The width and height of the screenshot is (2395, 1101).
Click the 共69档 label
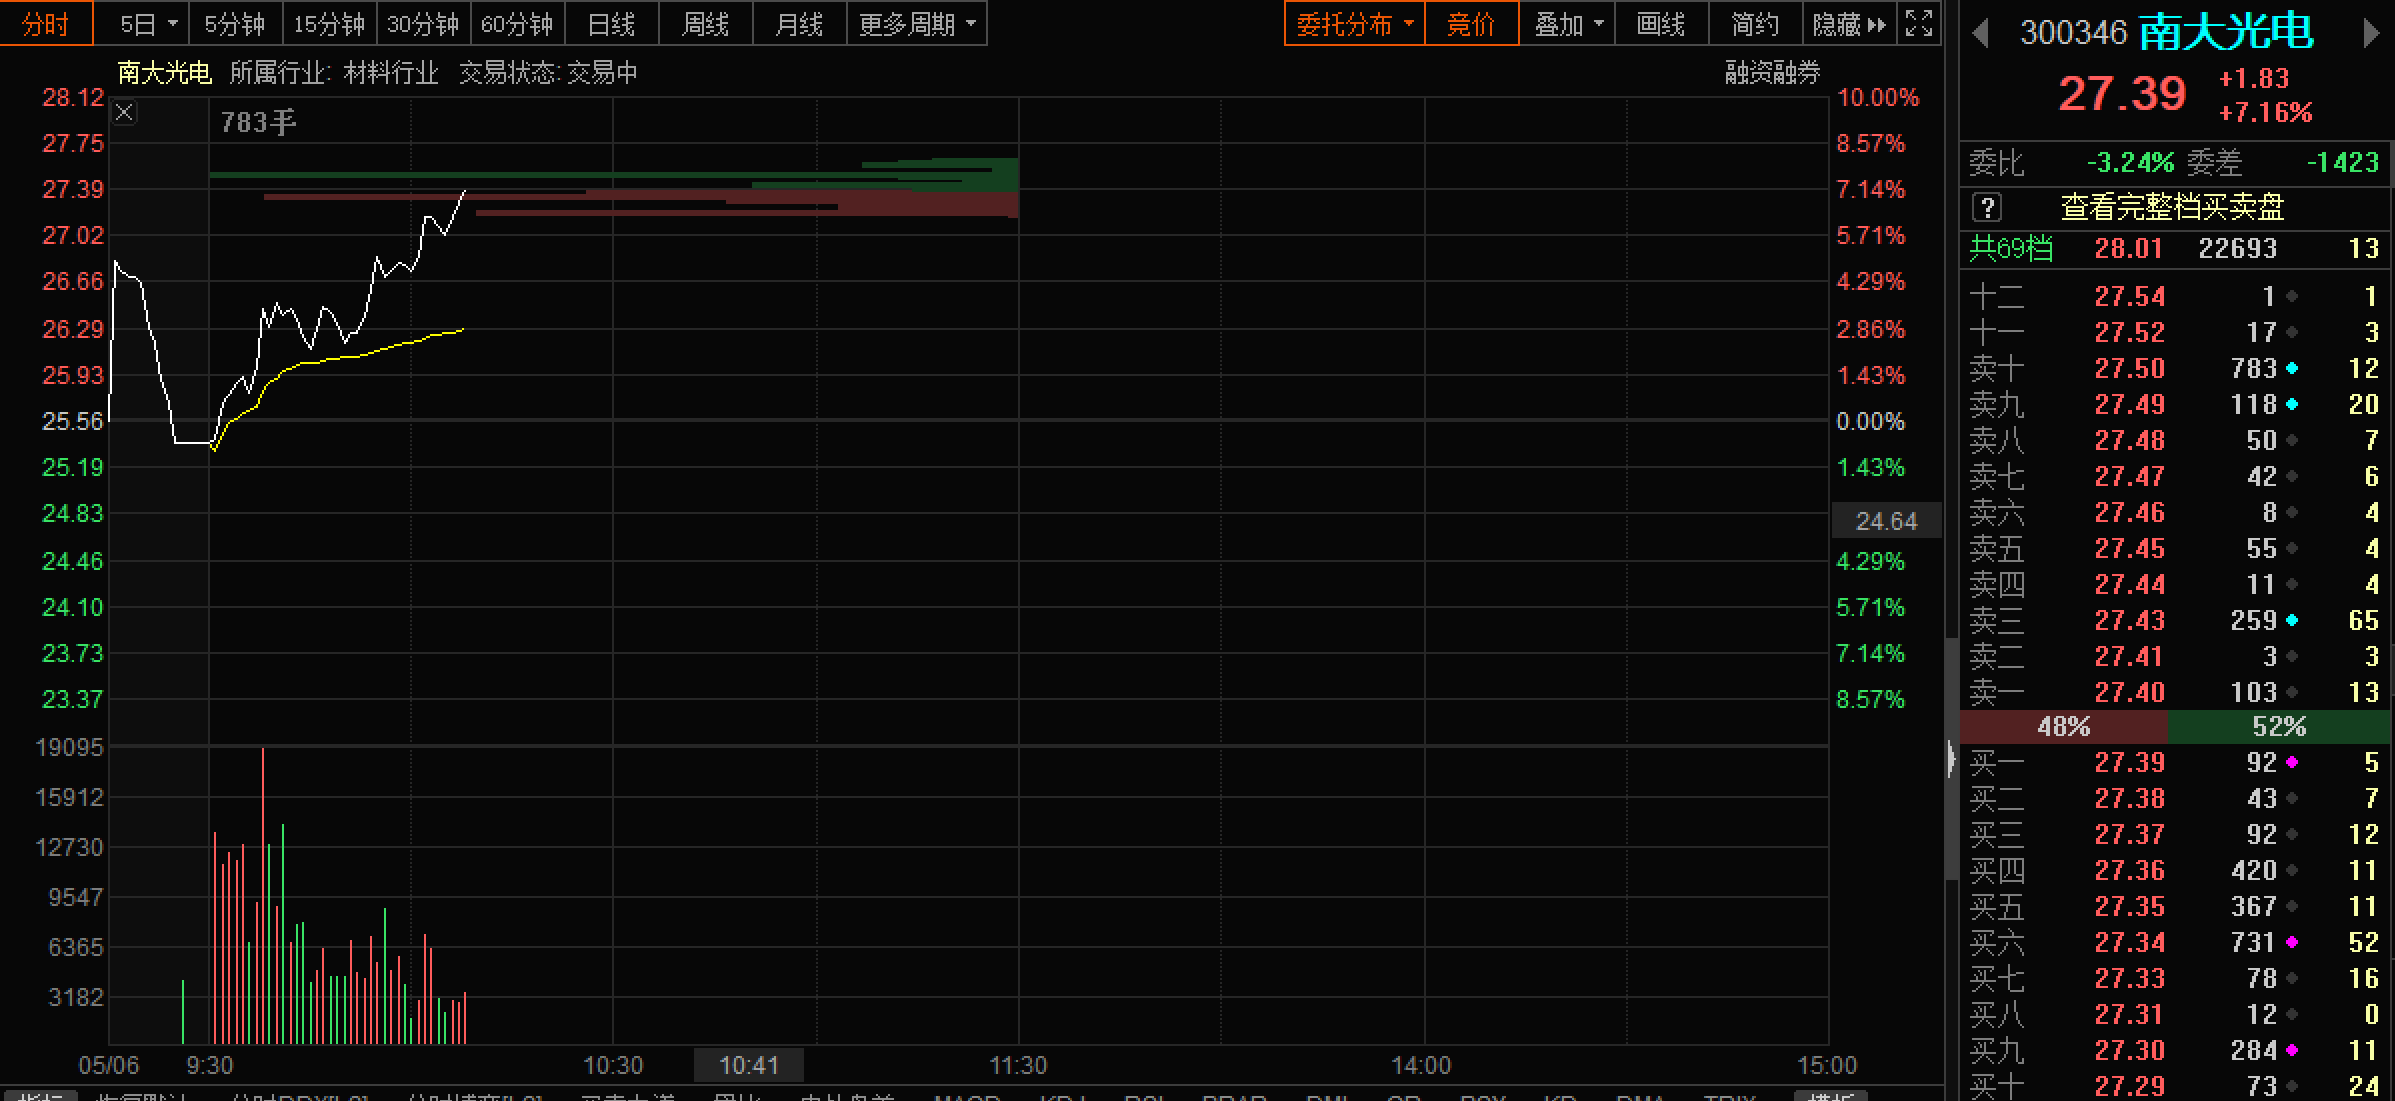tap(2011, 249)
